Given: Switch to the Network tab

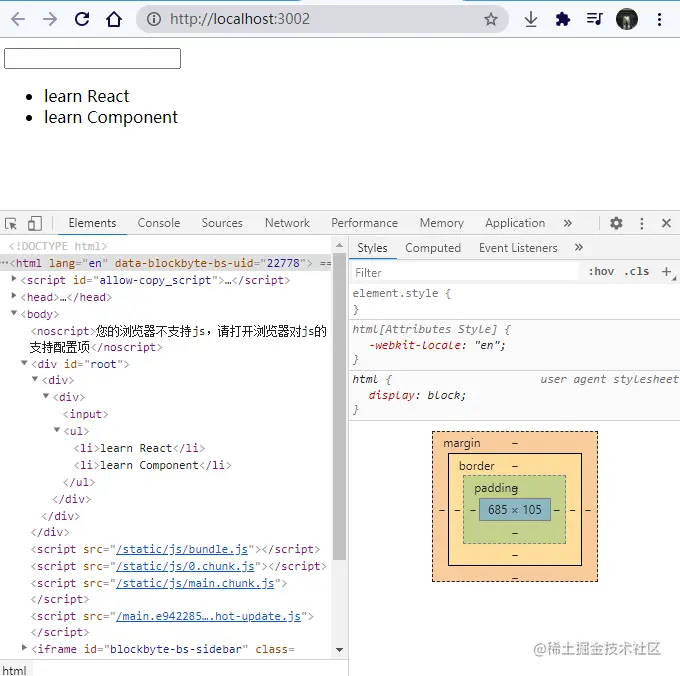Looking at the screenshot, I should (287, 223).
